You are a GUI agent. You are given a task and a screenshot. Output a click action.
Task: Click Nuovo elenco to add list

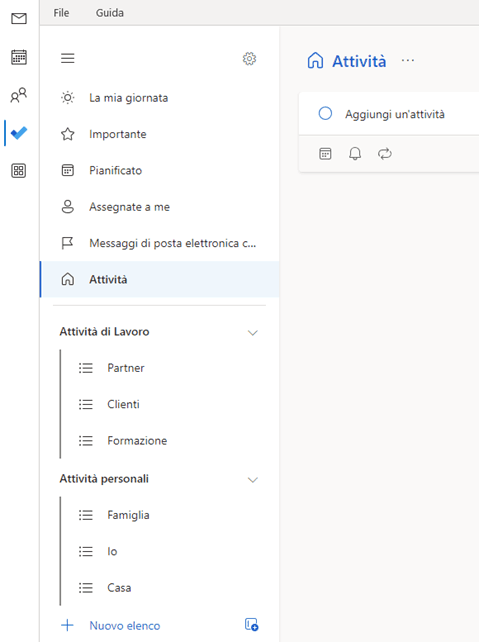point(125,626)
